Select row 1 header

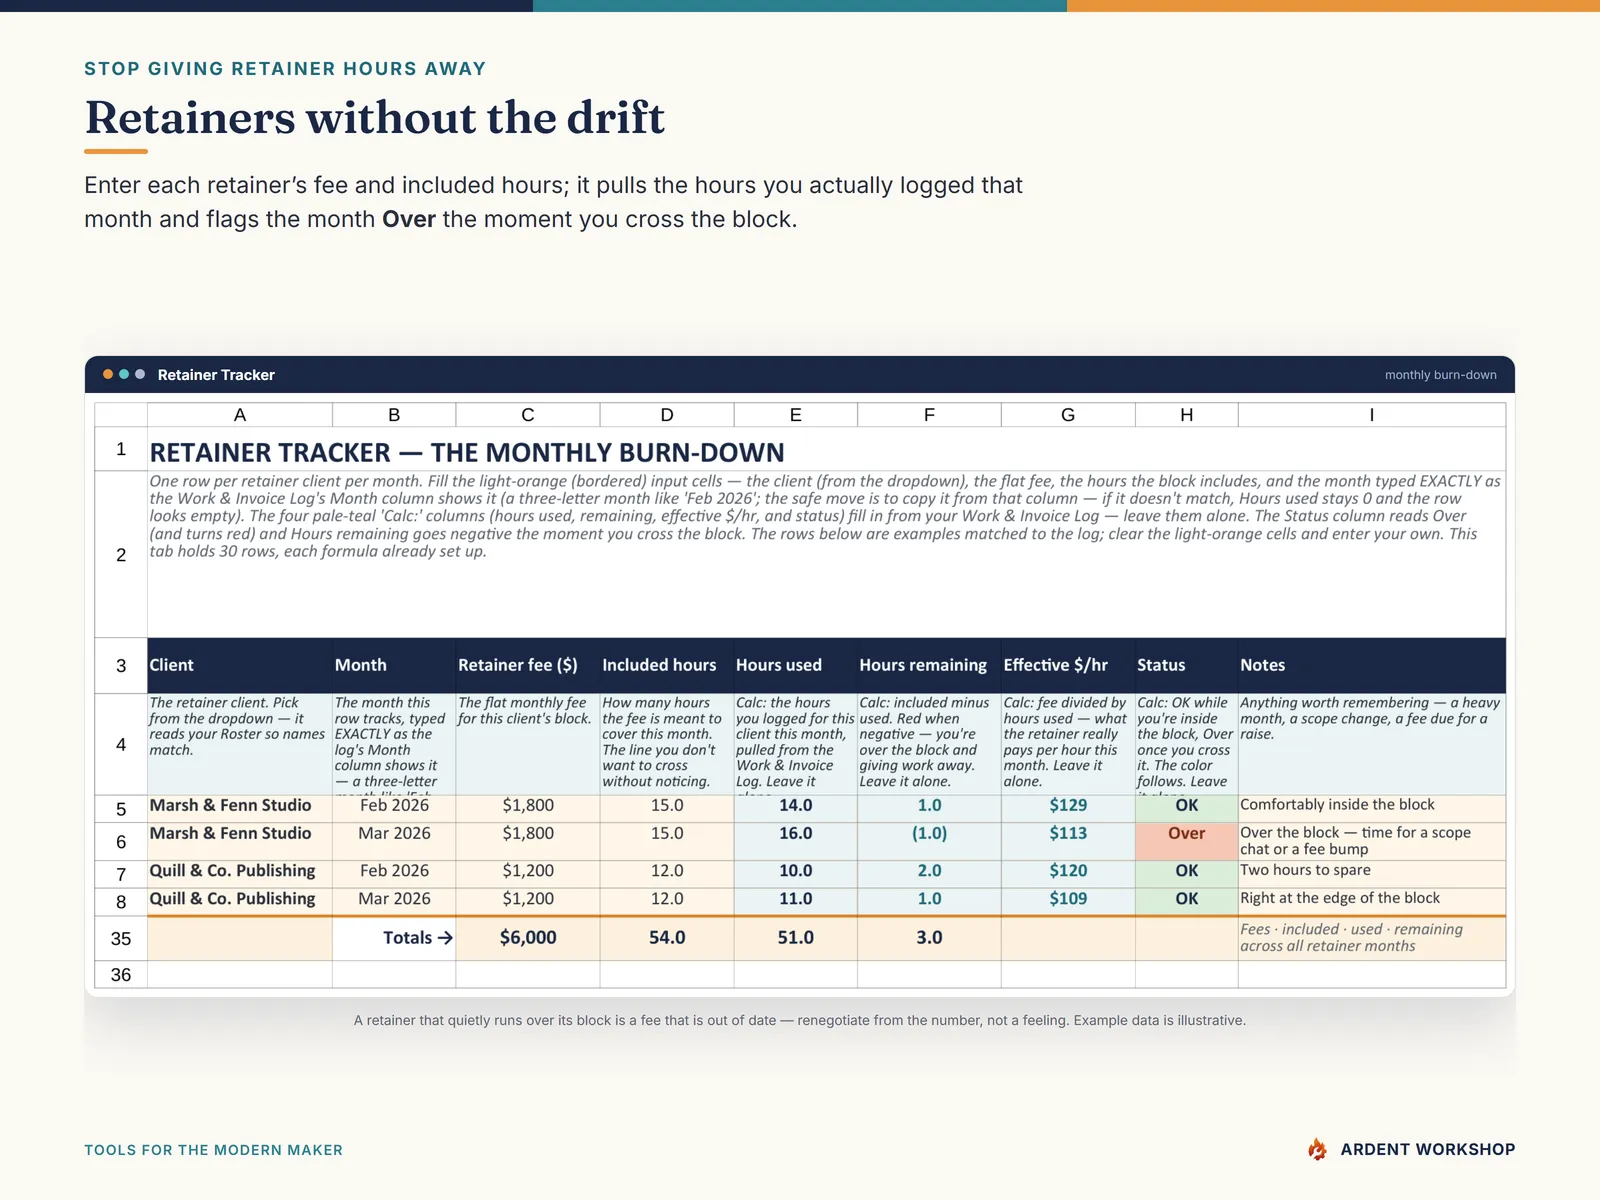pyautogui.click(x=121, y=449)
